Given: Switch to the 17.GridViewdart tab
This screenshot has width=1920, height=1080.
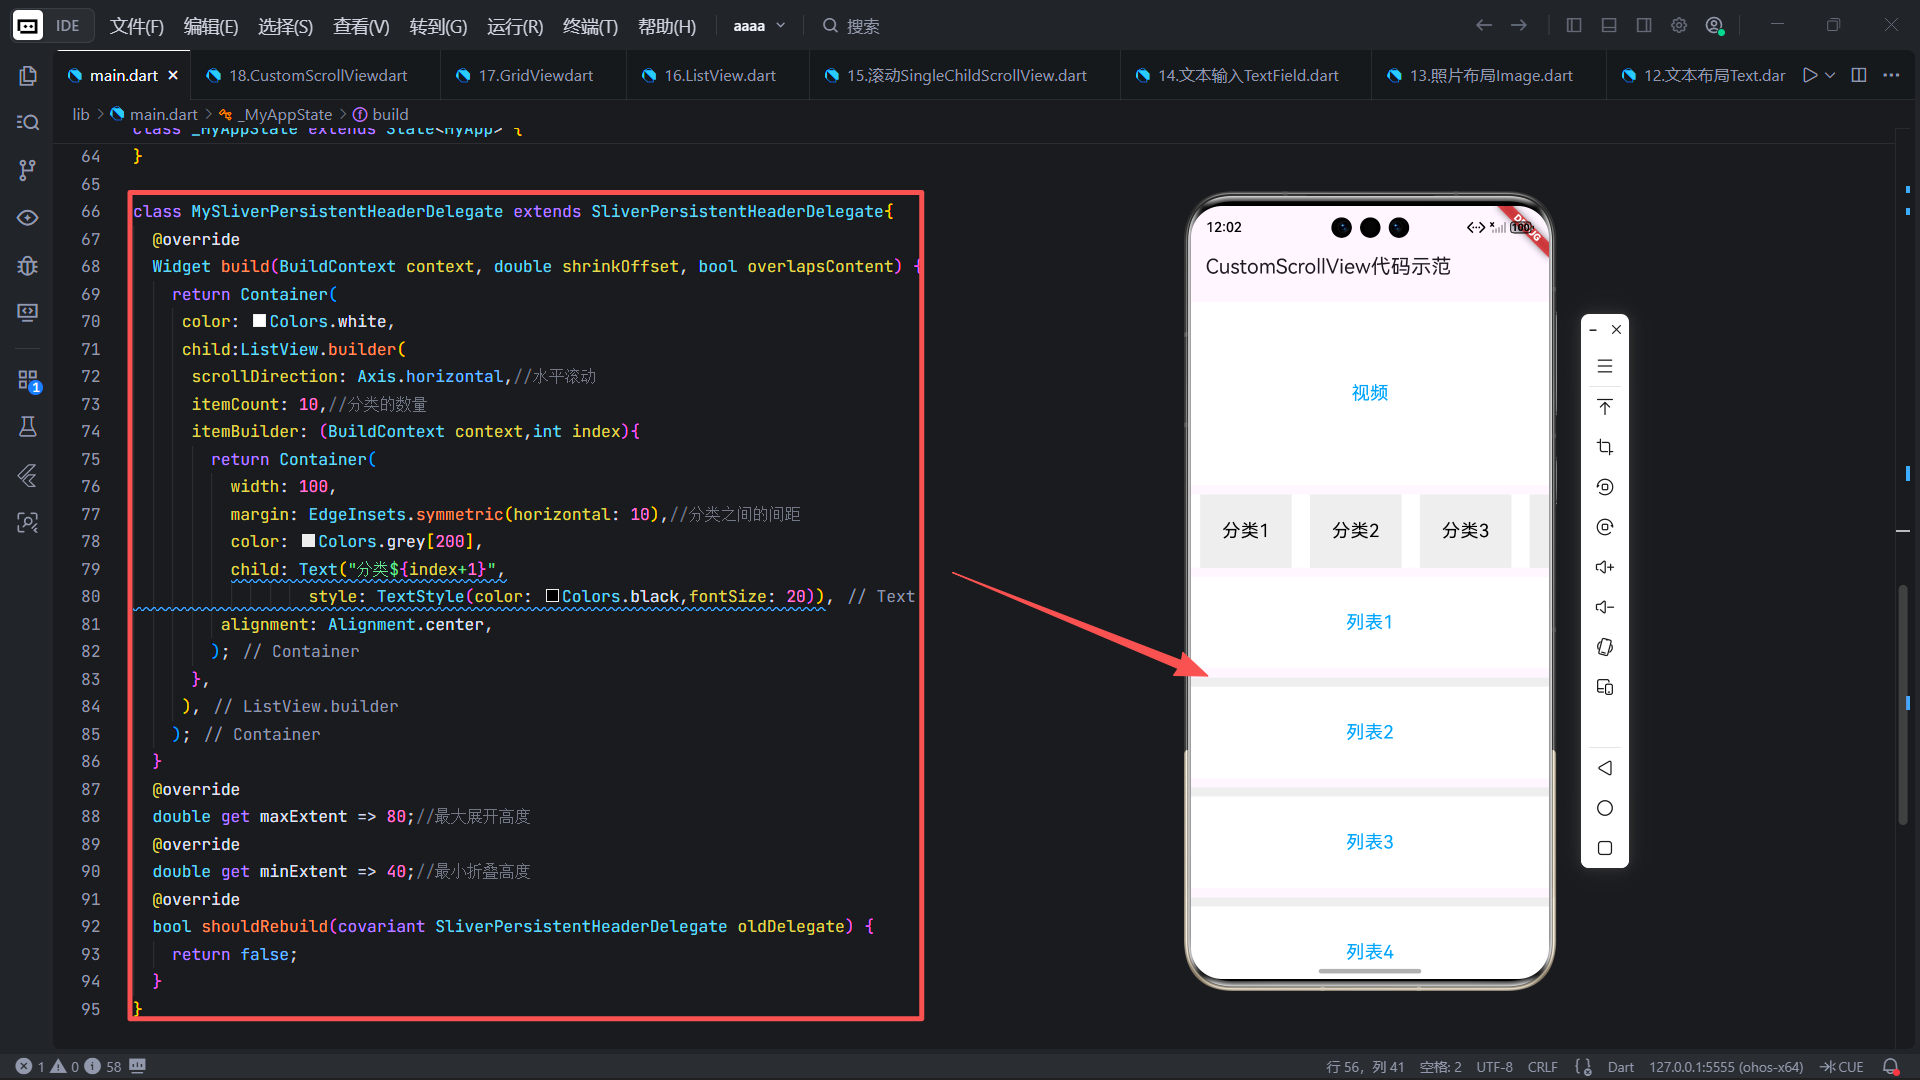Looking at the screenshot, I should [535, 75].
